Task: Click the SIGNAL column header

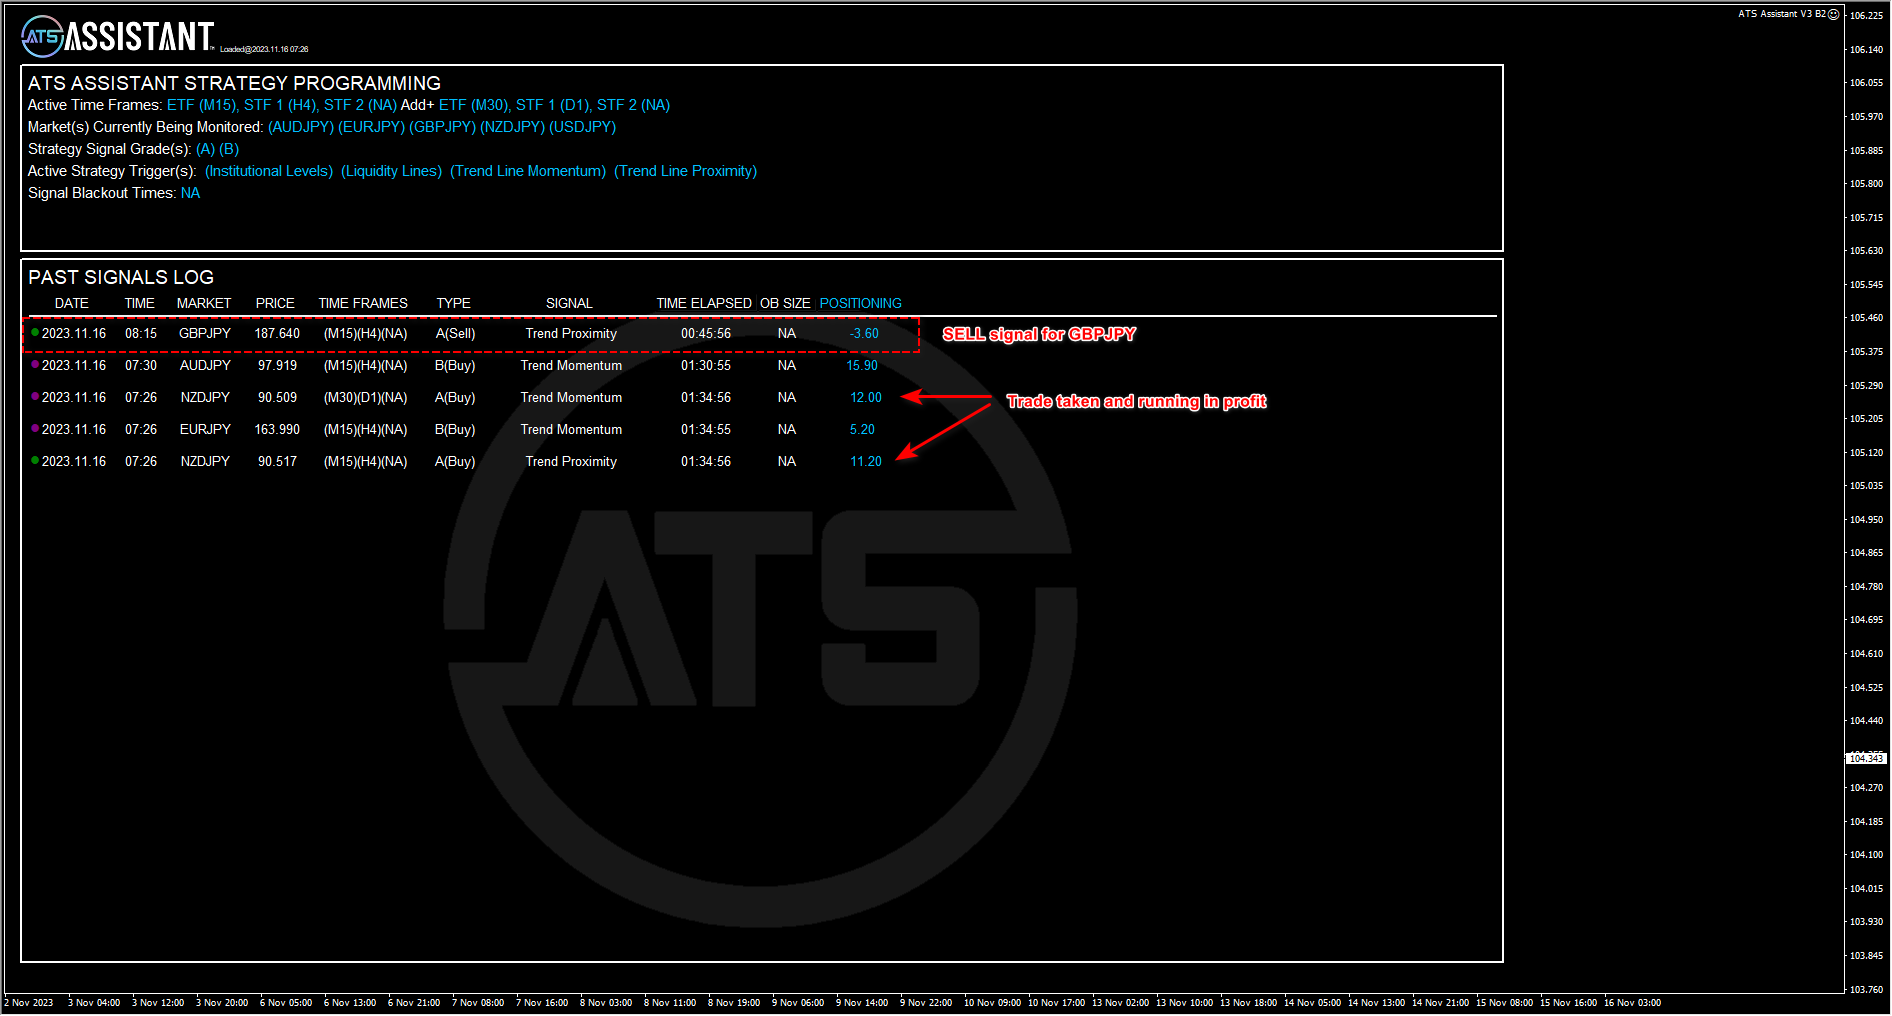Action: coord(569,303)
